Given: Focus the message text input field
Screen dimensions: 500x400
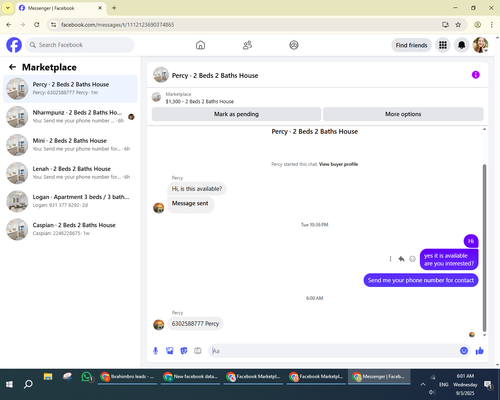Looking at the screenshot, I should [333, 351].
